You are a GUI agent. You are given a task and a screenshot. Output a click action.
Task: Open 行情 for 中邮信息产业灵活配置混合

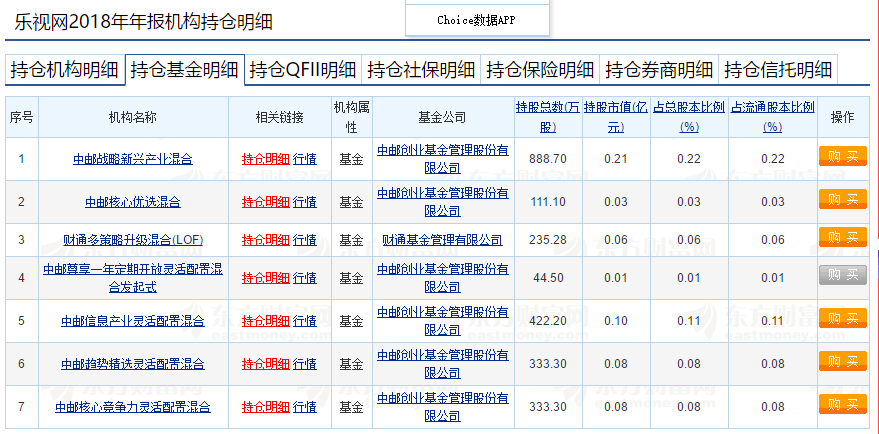coord(304,321)
